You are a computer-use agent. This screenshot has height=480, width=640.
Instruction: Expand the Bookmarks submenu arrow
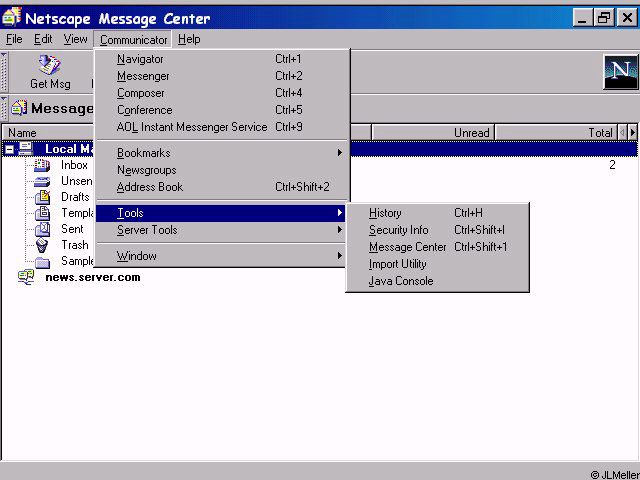340,153
